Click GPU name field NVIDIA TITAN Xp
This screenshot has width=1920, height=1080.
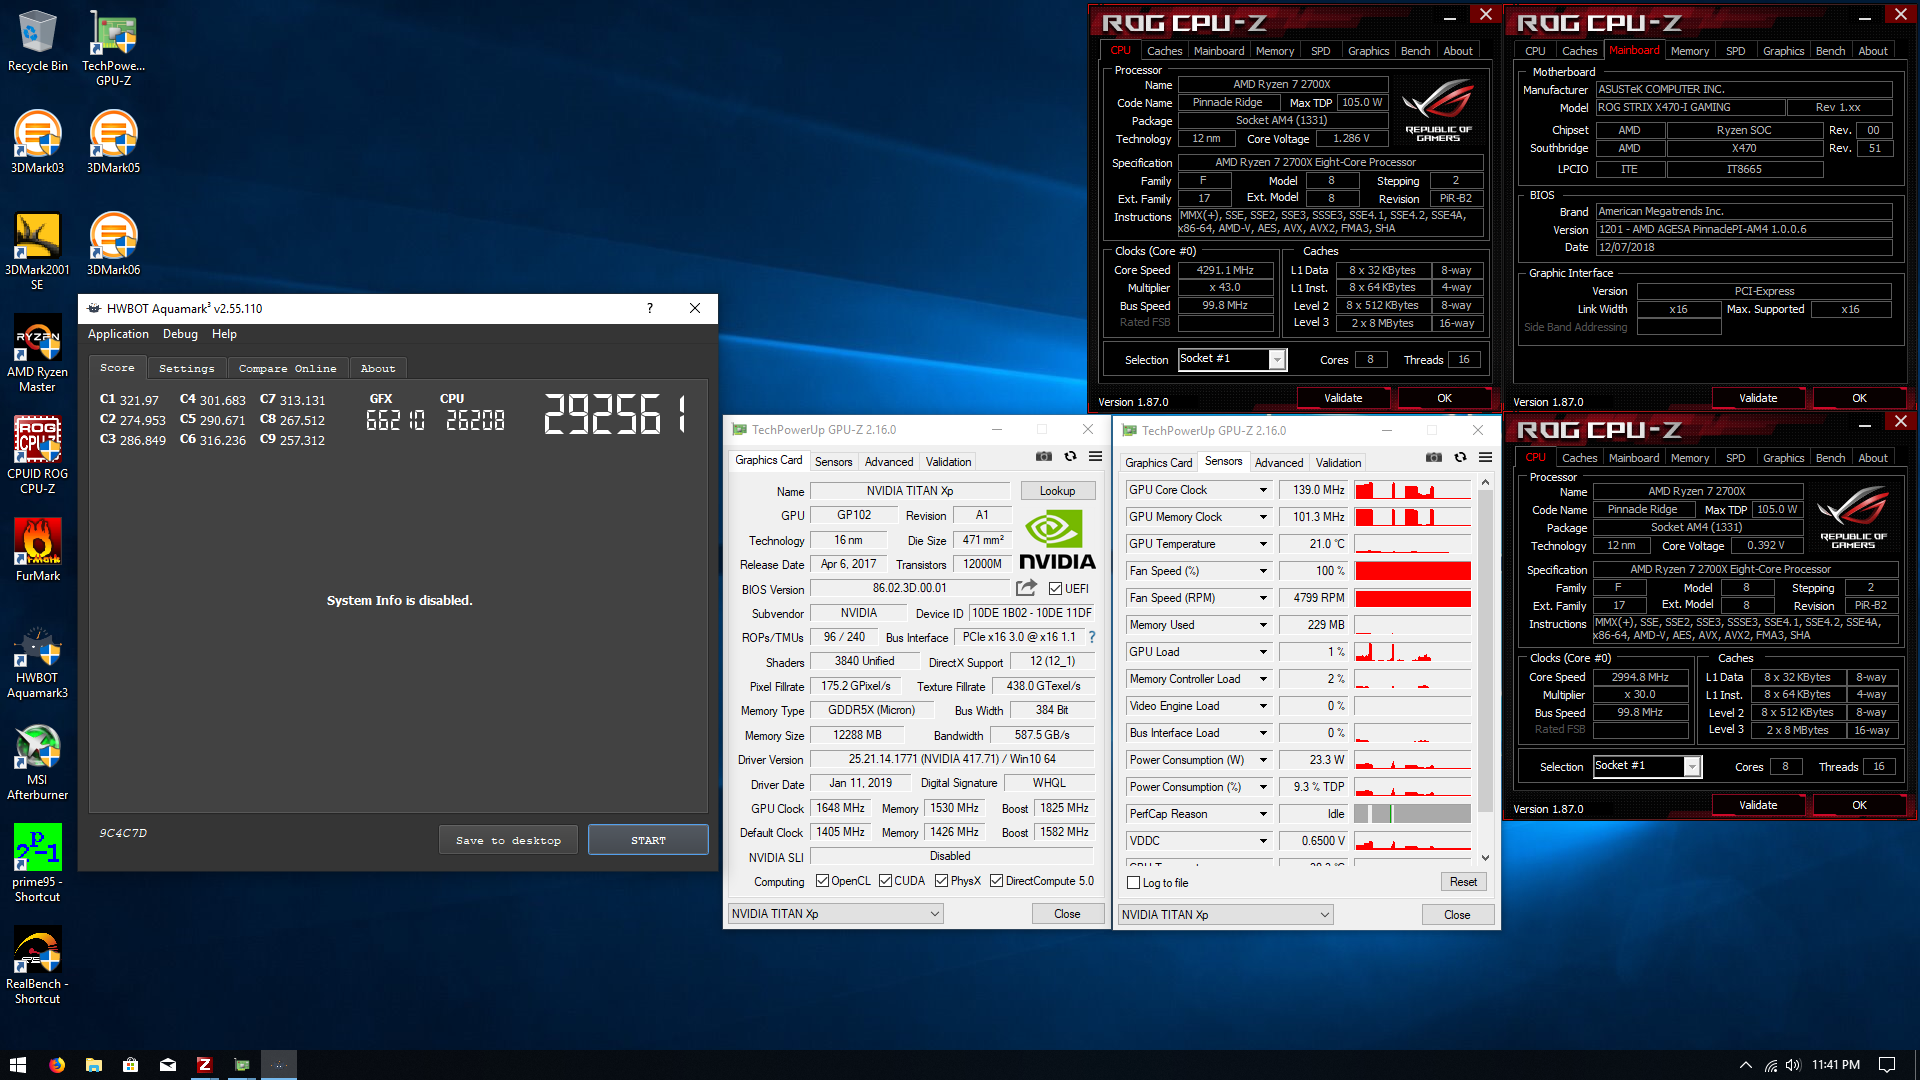coord(909,491)
